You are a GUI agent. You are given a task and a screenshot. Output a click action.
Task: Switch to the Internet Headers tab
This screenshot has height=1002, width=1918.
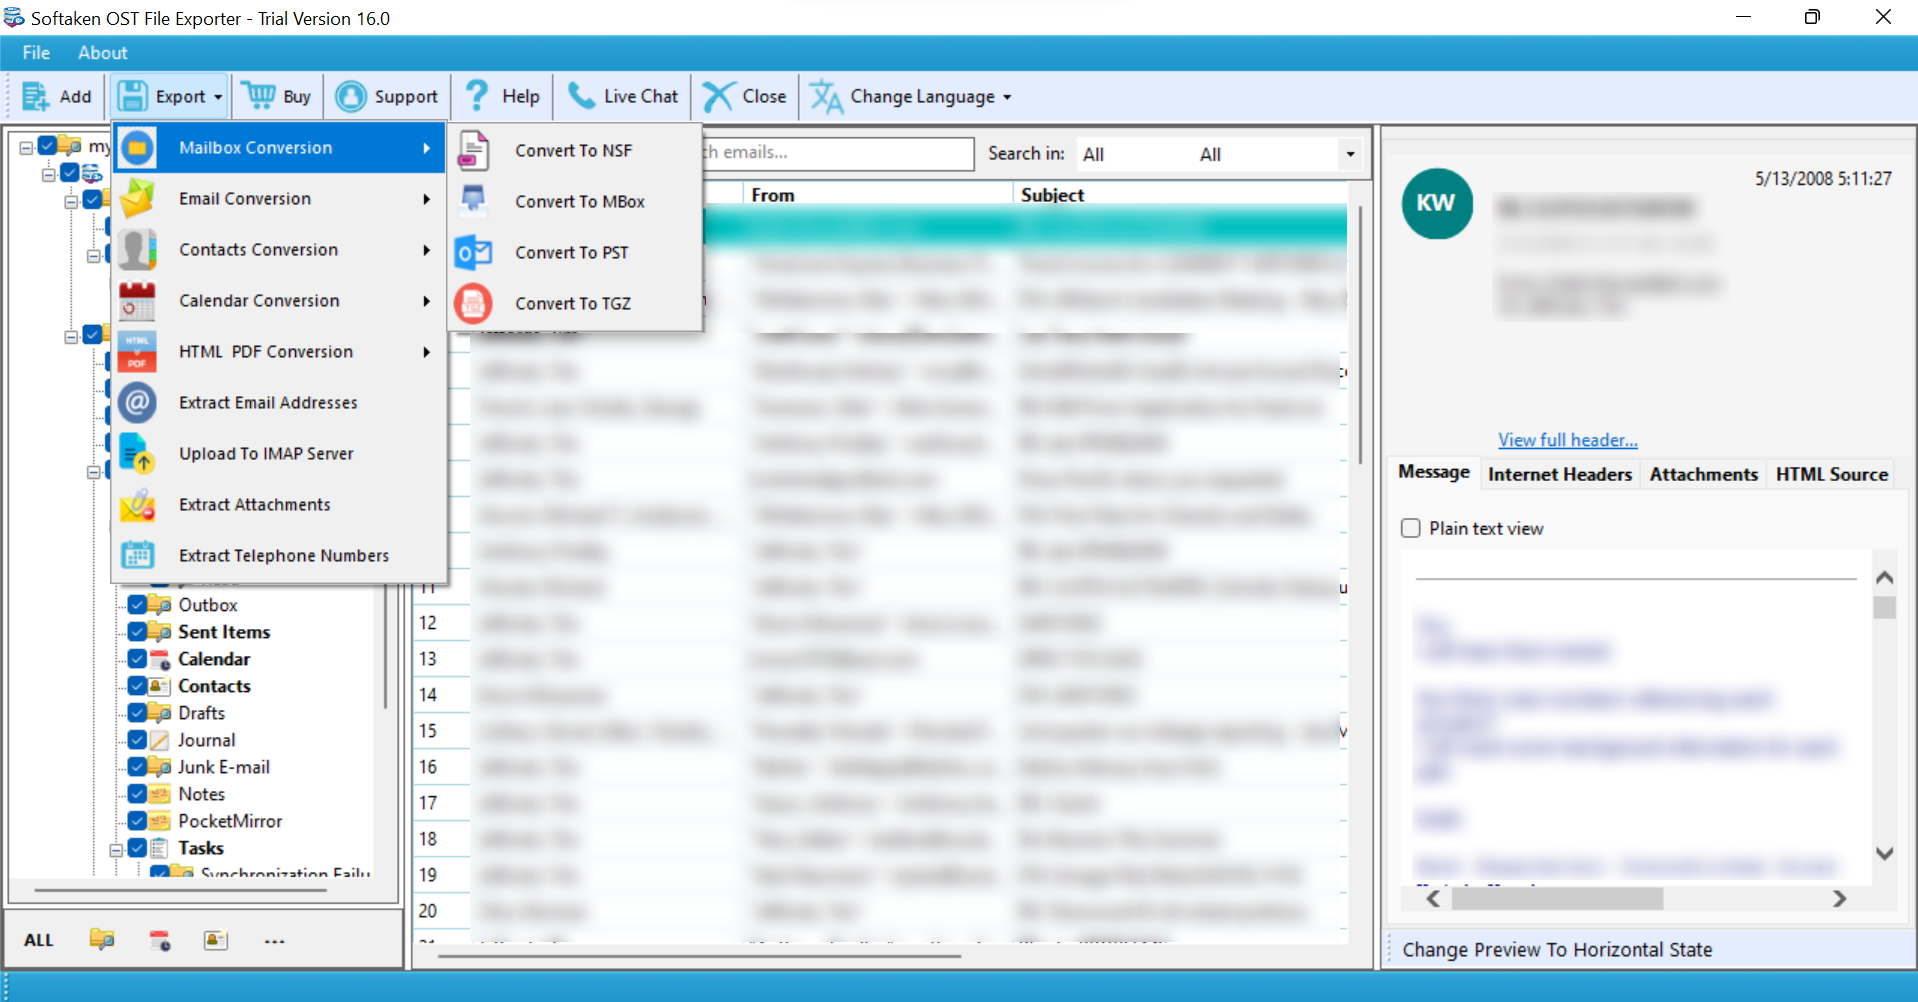coord(1559,474)
